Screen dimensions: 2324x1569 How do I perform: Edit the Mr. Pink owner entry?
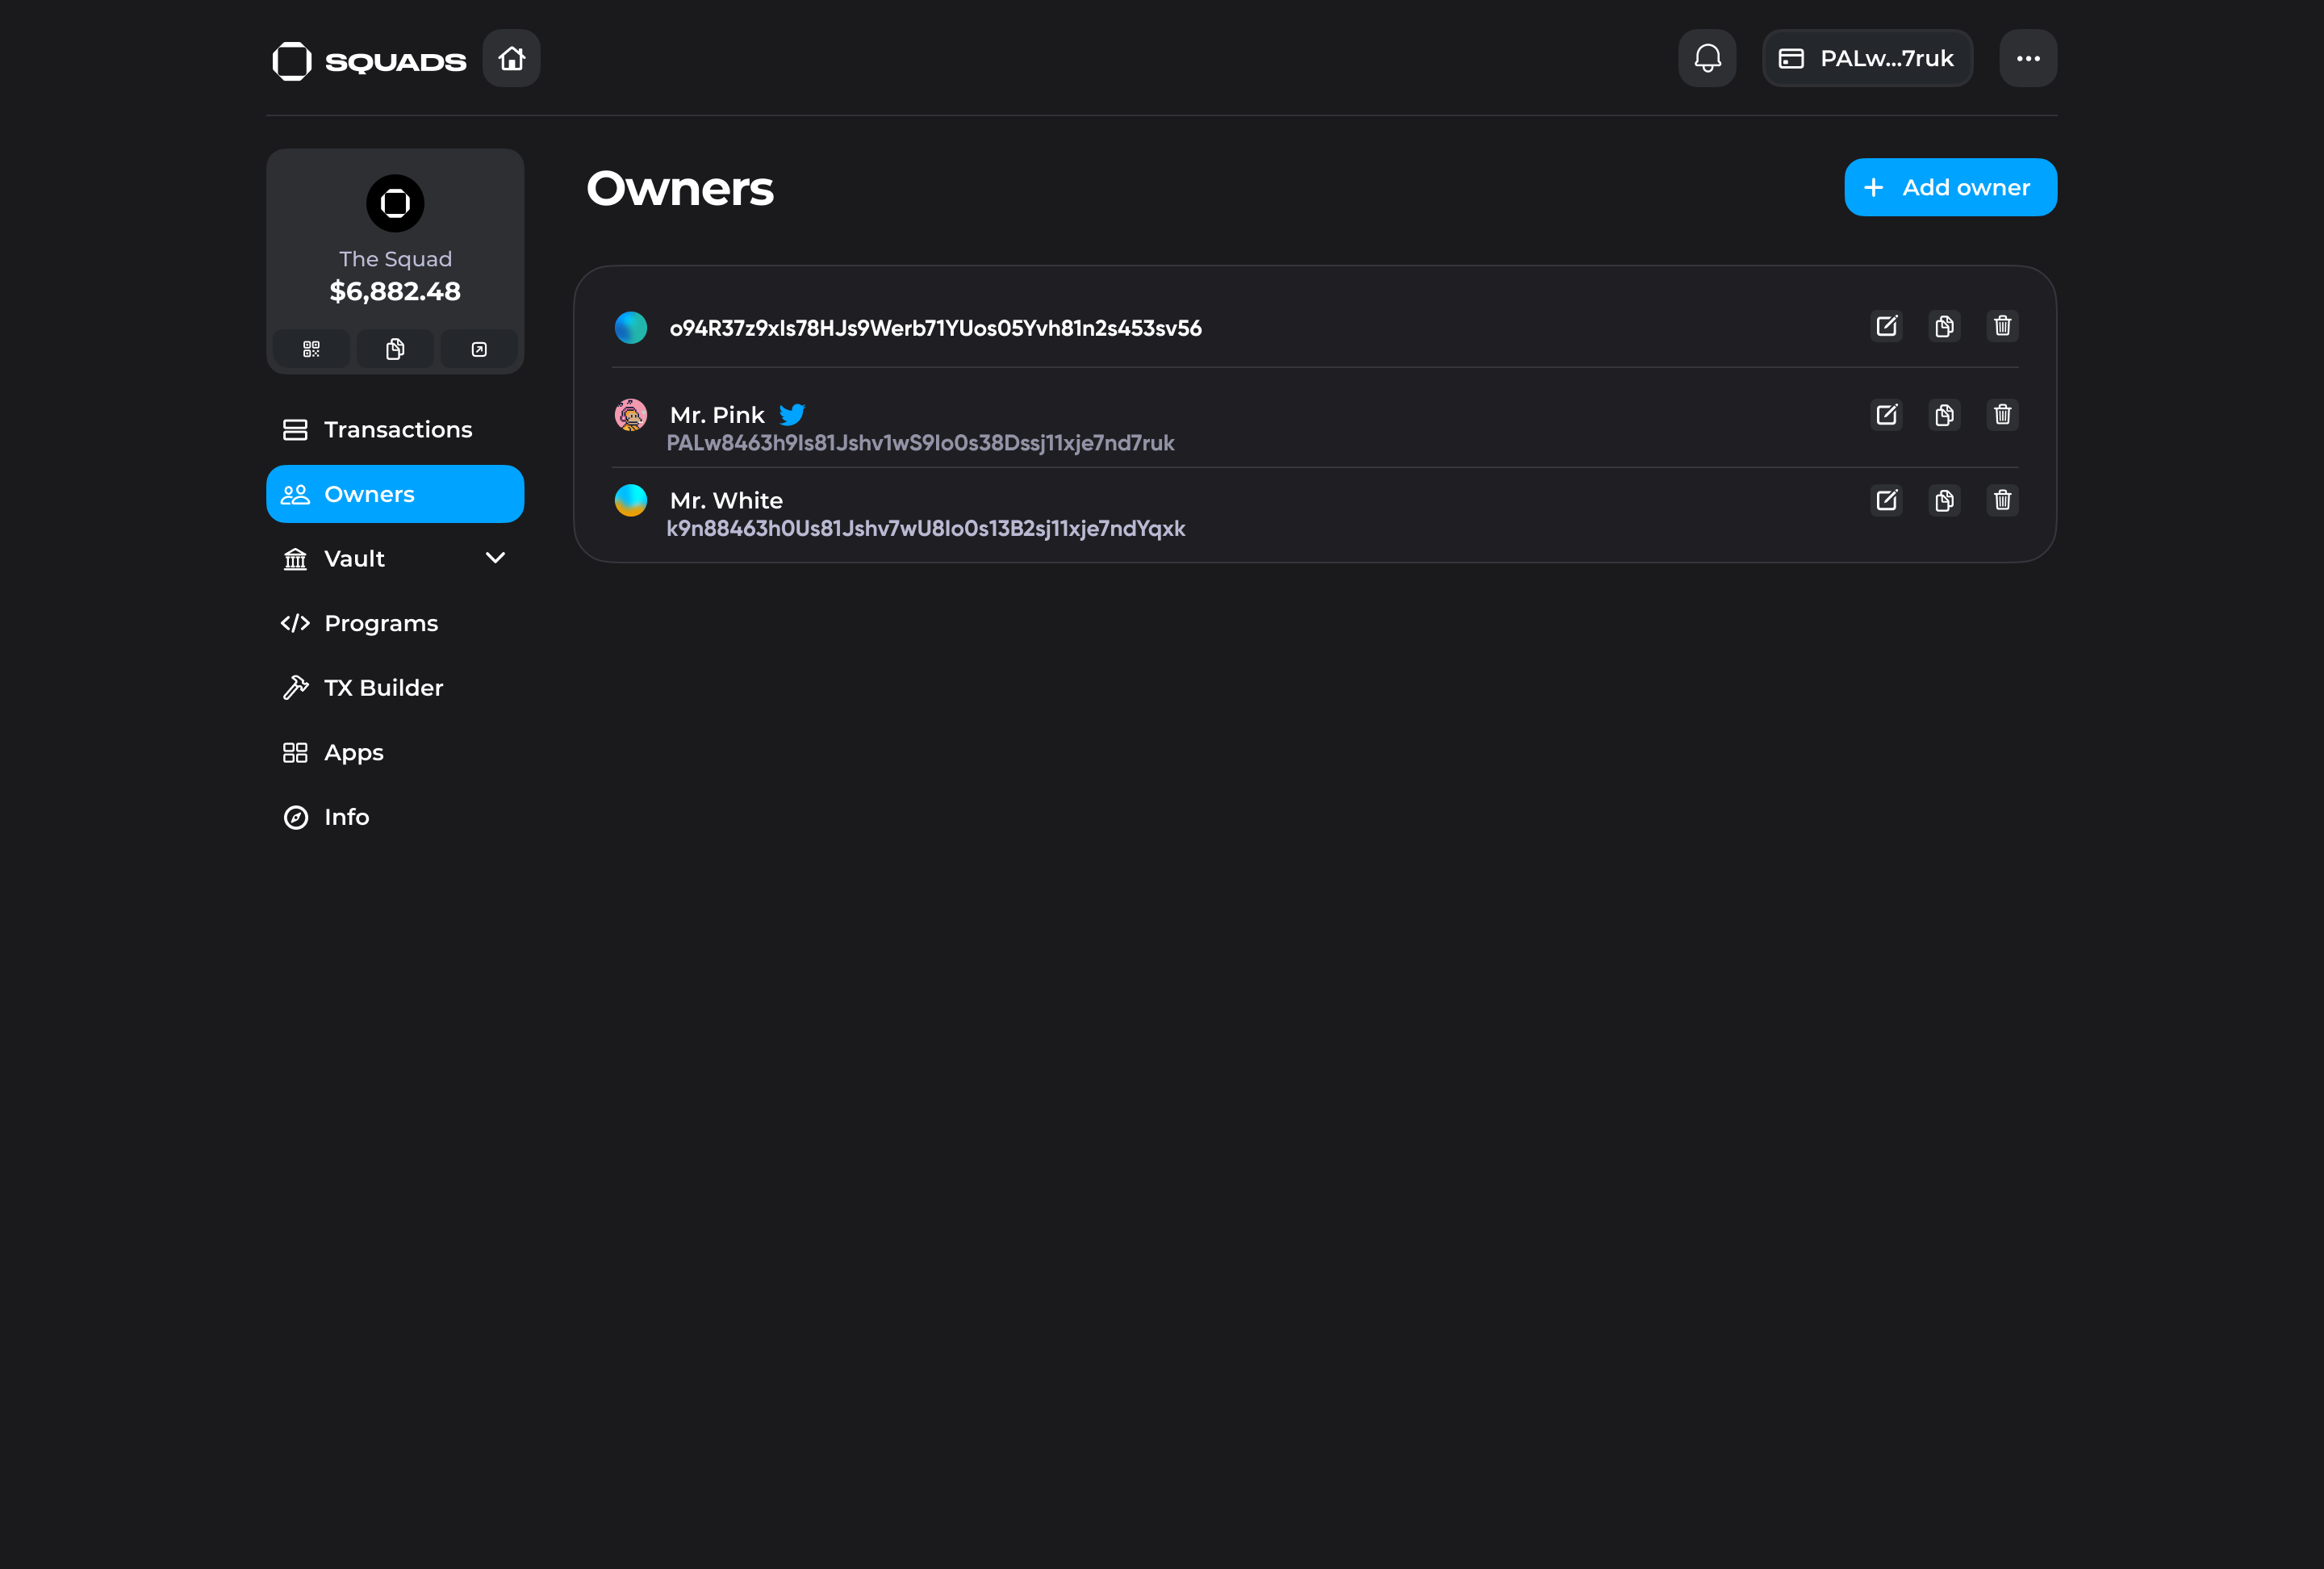click(x=1886, y=414)
